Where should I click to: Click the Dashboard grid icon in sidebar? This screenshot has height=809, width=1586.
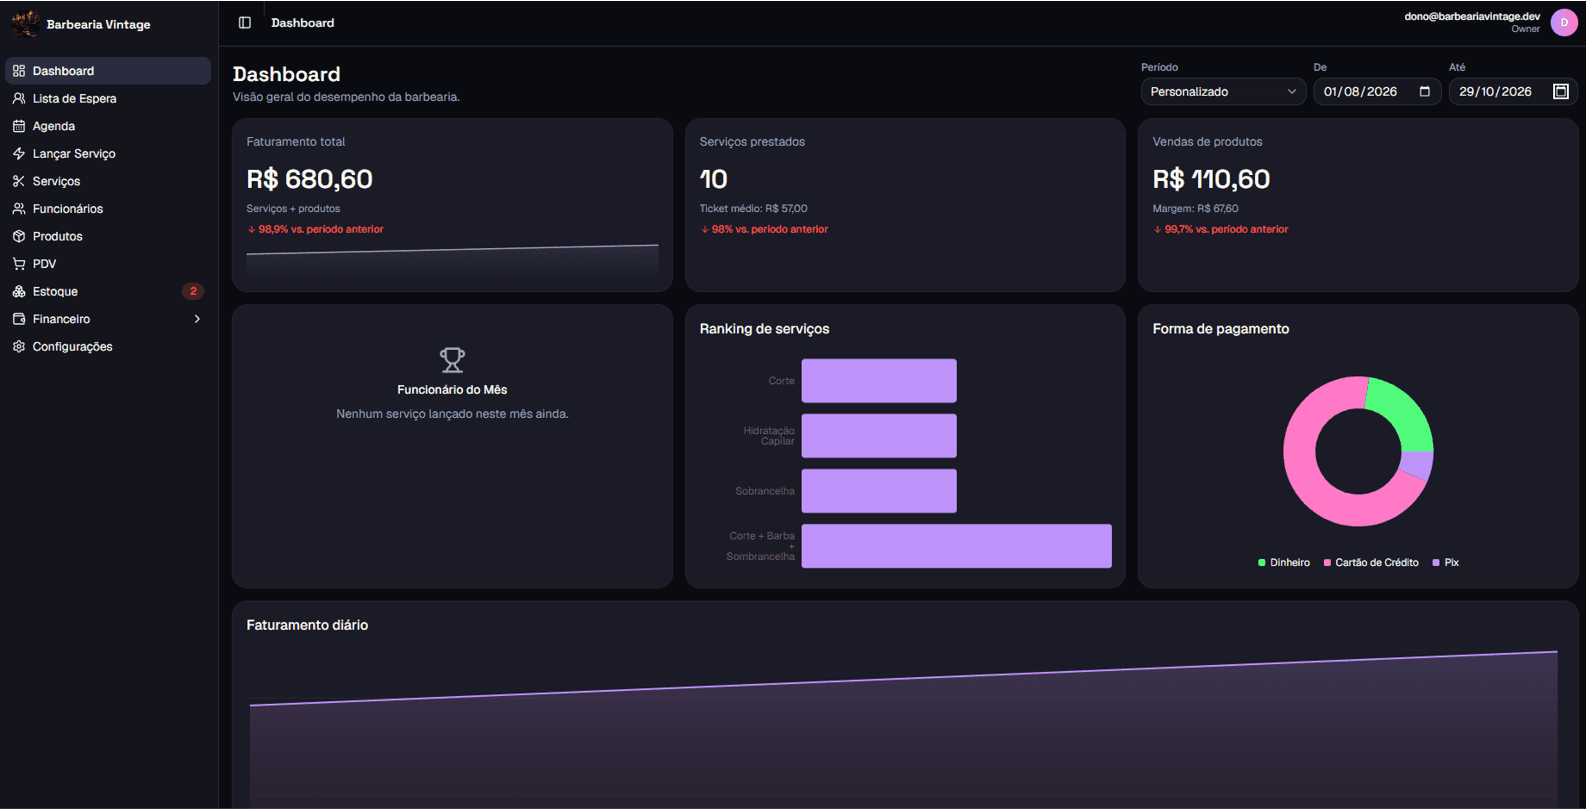click(x=19, y=71)
